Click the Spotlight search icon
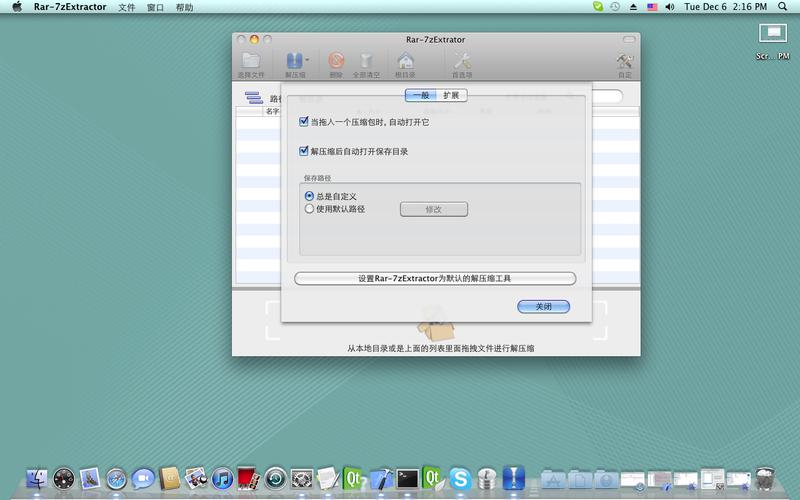This screenshot has height=500, width=800. [783, 7]
